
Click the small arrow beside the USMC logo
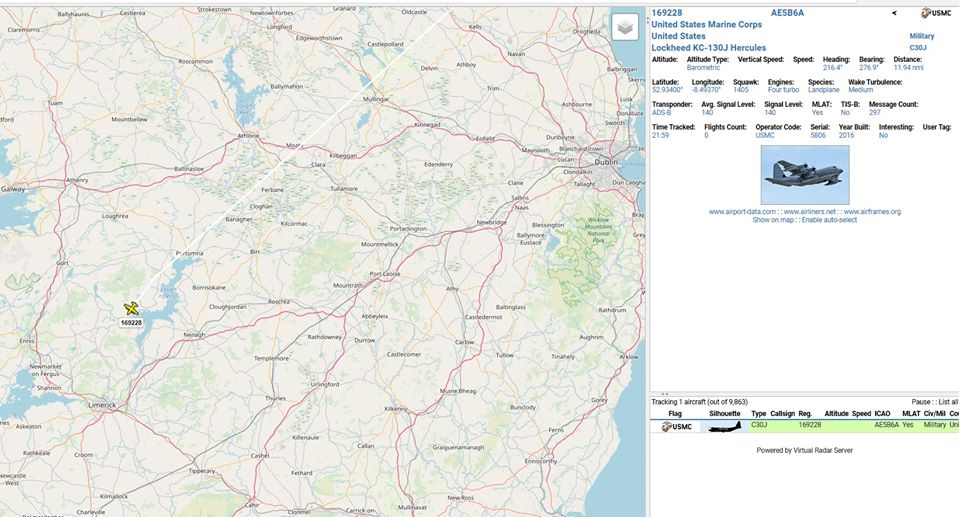point(894,13)
